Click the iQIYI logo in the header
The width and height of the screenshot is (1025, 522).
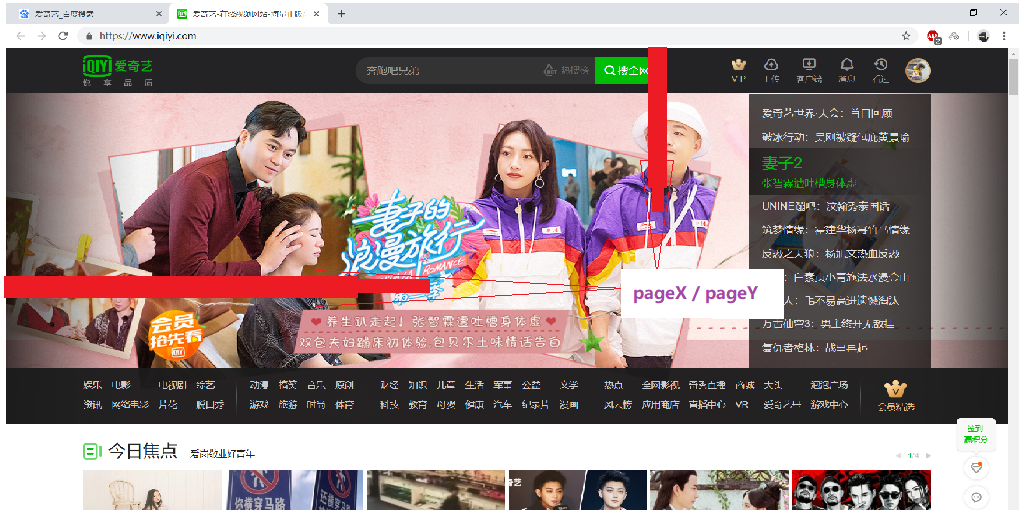[x=118, y=71]
